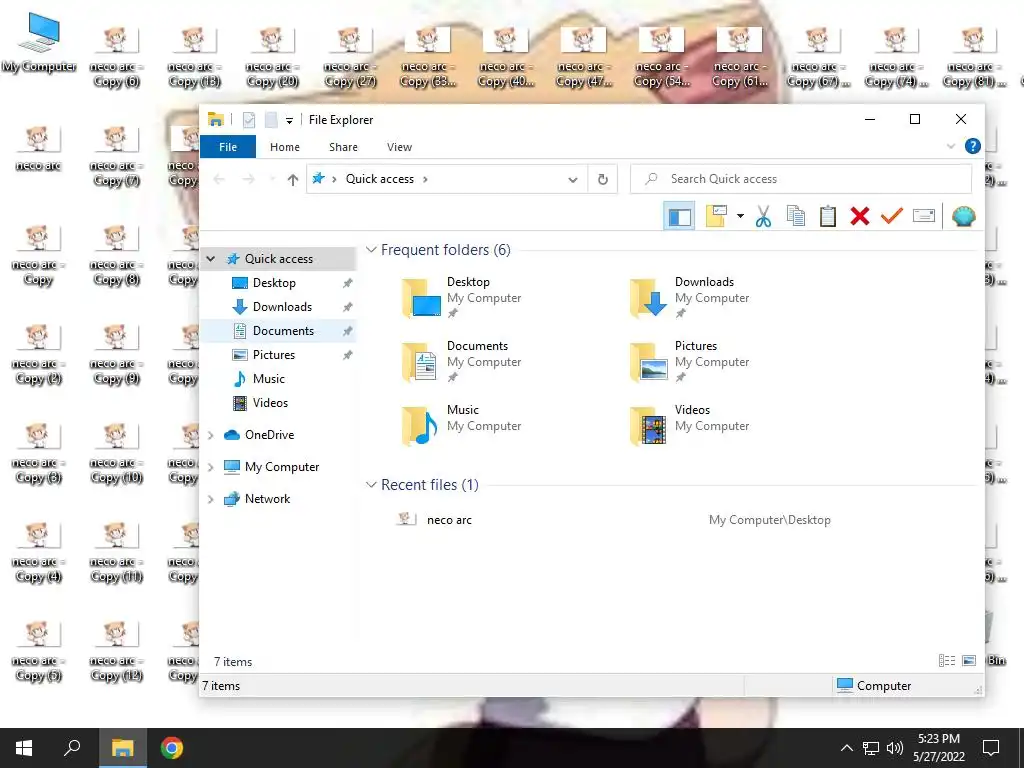Click File Explorer in the taskbar

click(122, 748)
